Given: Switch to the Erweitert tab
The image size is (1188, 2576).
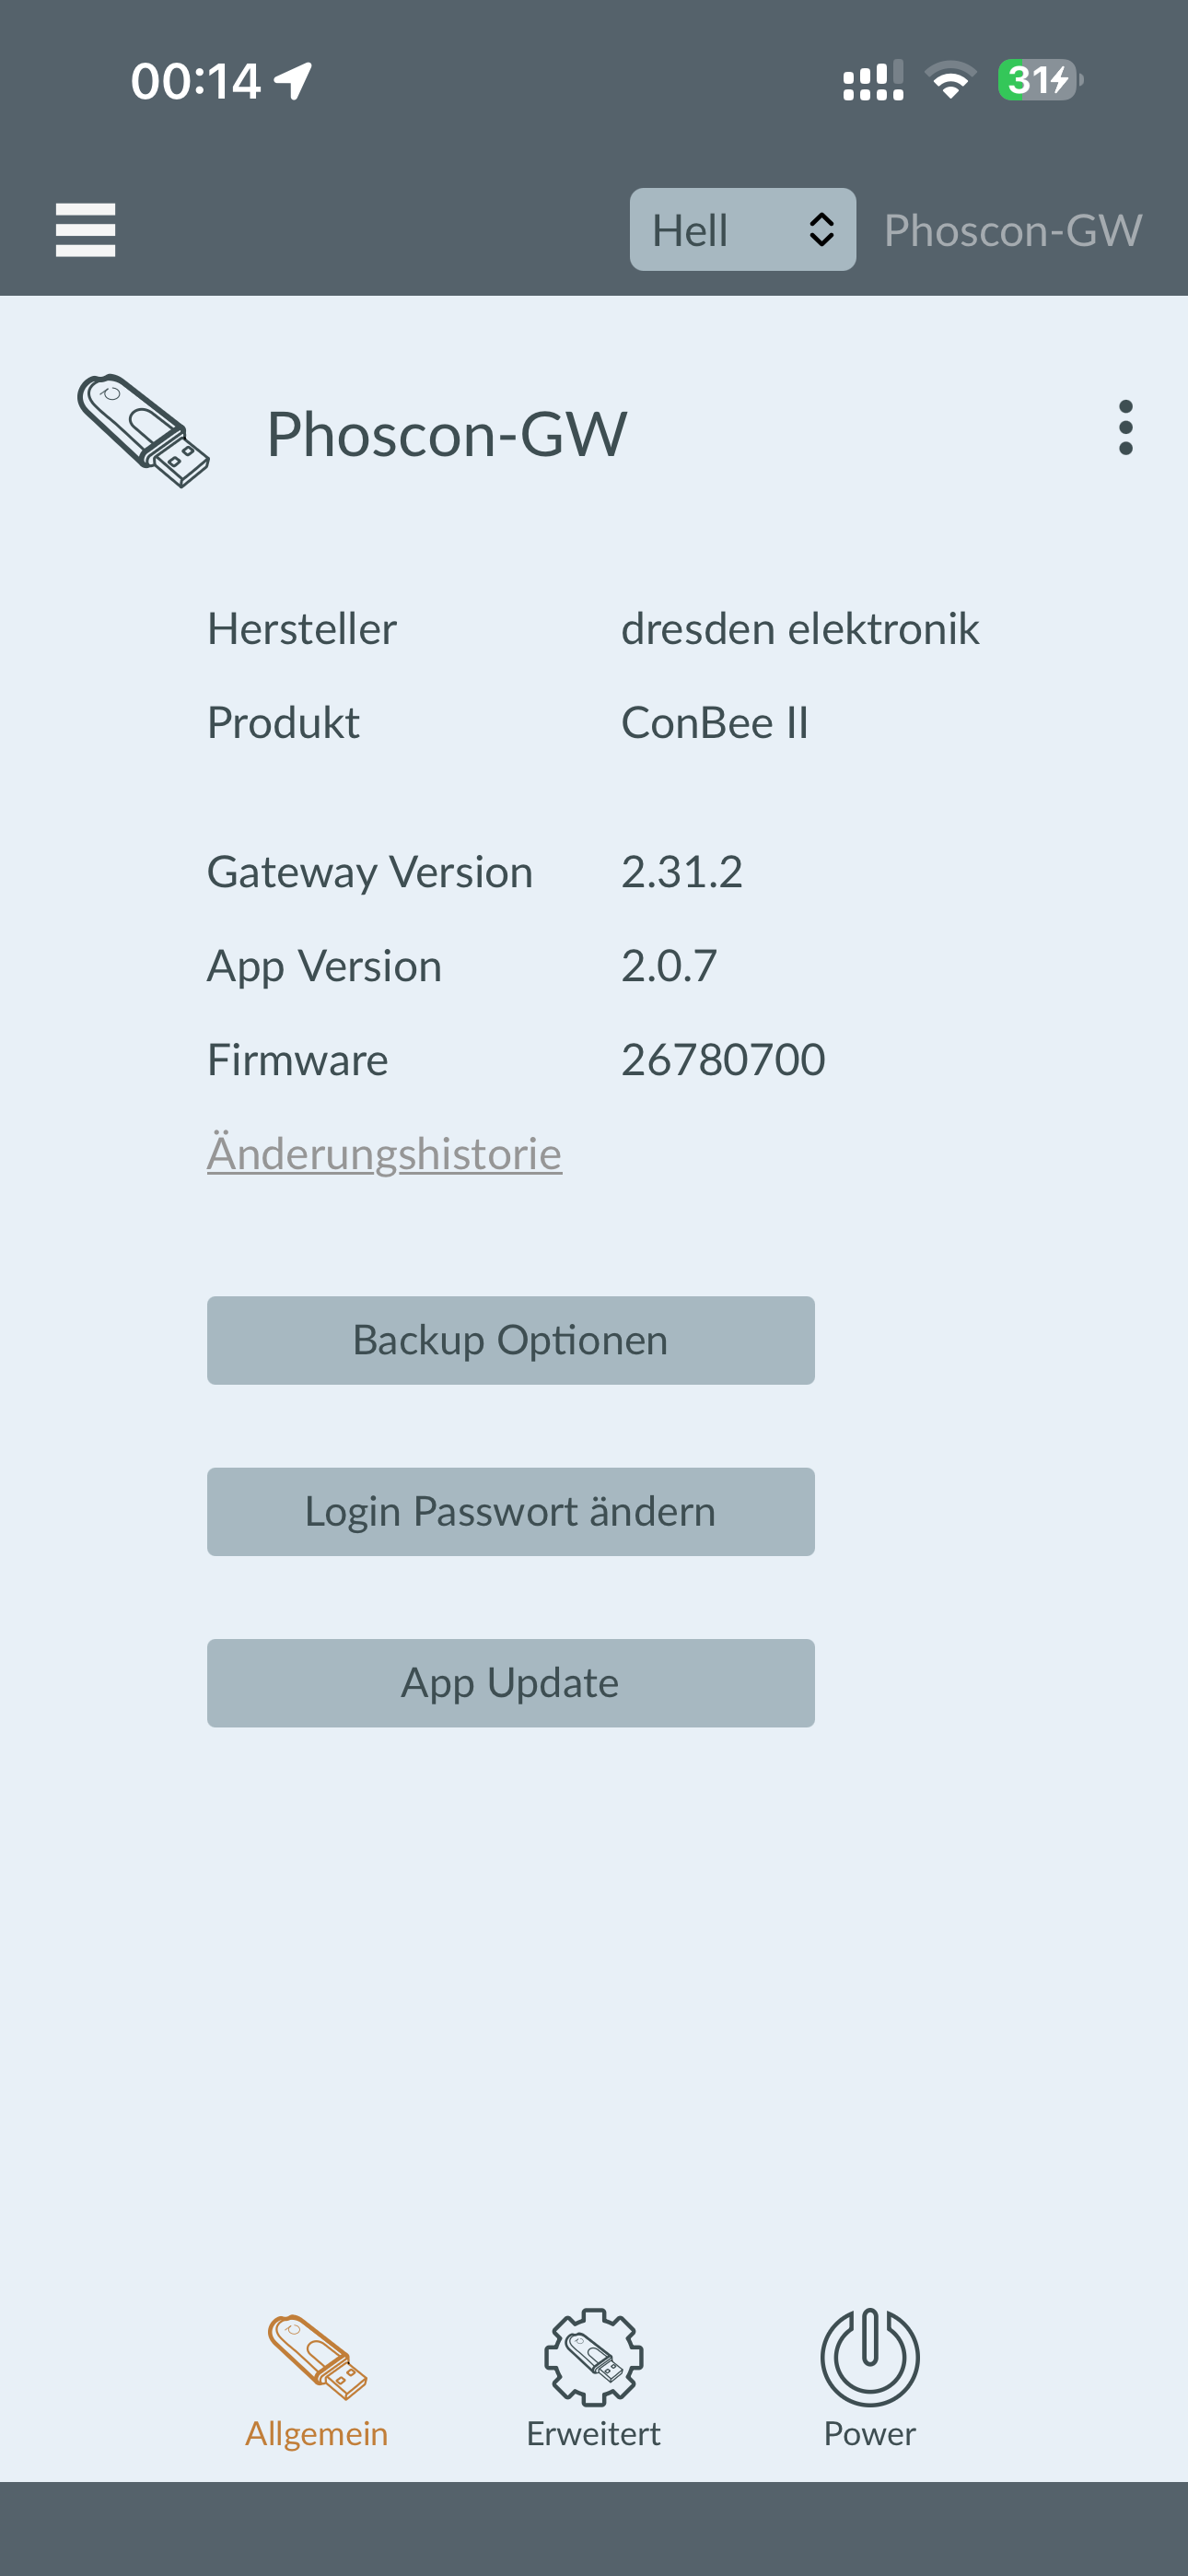Looking at the screenshot, I should tap(593, 2432).
